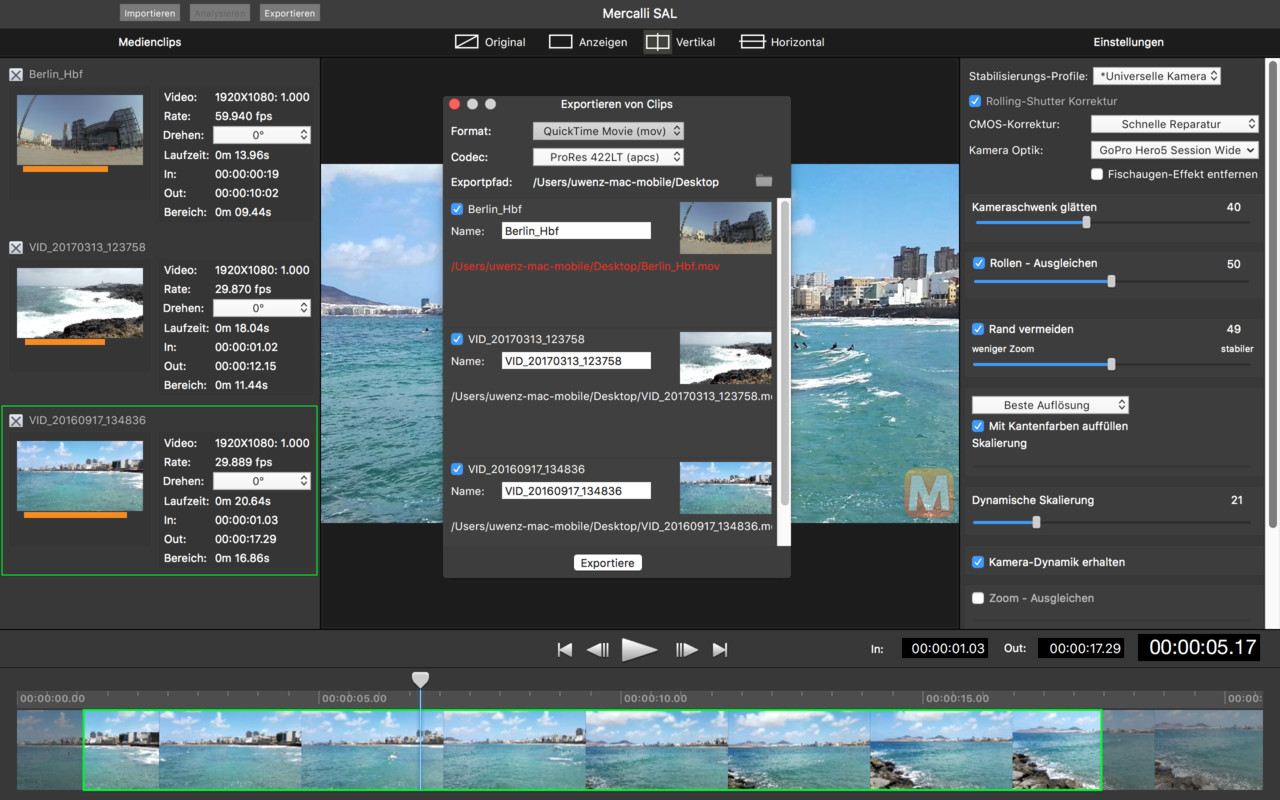Viewport: 1280px width, 800px height.
Task: Select Vertikal split view
Action: click(x=680, y=42)
